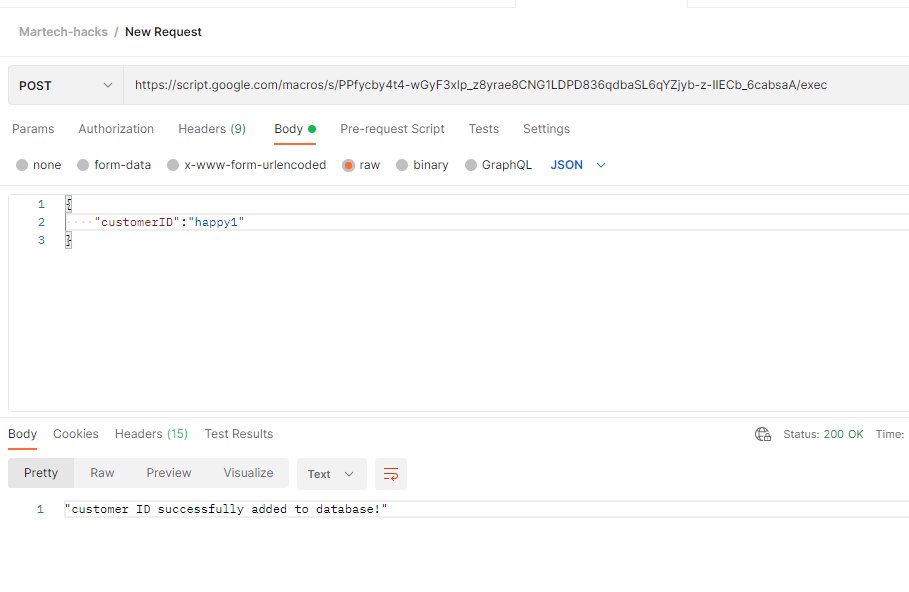Screen dimensions: 909x592
Task: Click the closing brace on line 3
Action: pos(68,240)
